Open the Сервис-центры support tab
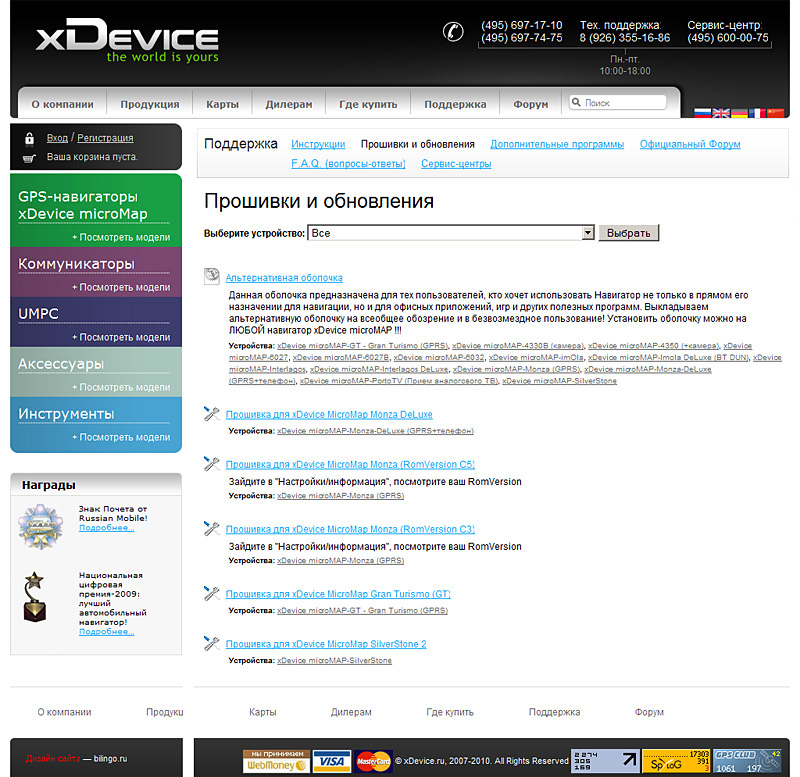 [x=456, y=164]
